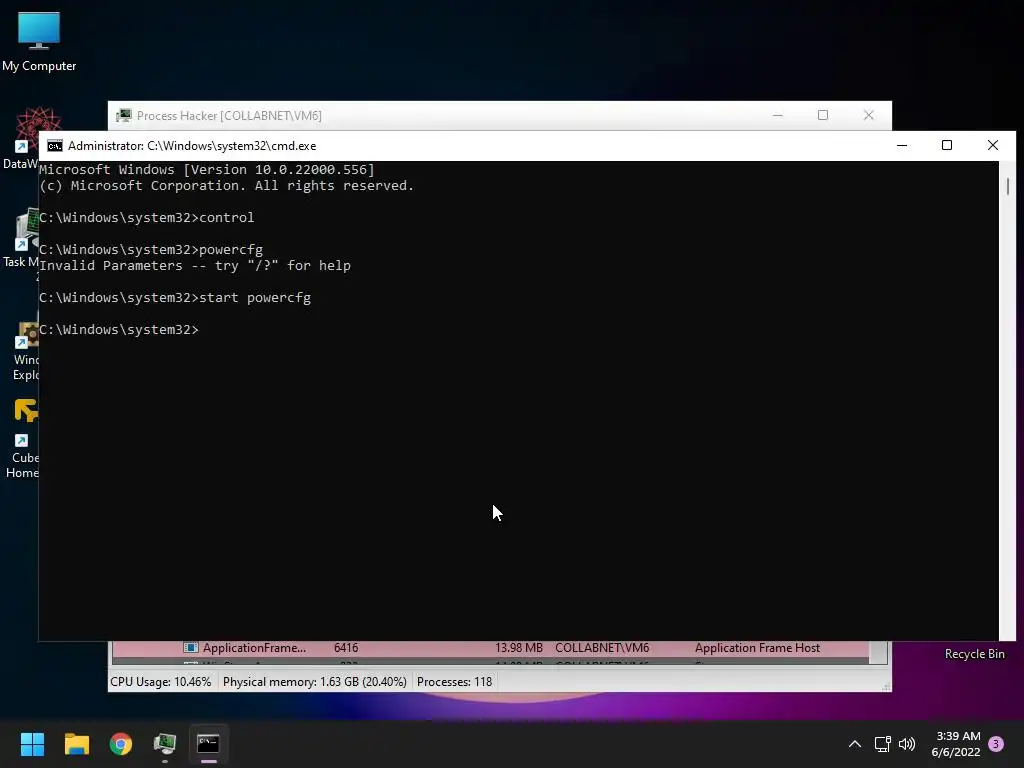Close the Administrator cmd.exe window
This screenshot has width=1024, height=768.
pos(993,146)
